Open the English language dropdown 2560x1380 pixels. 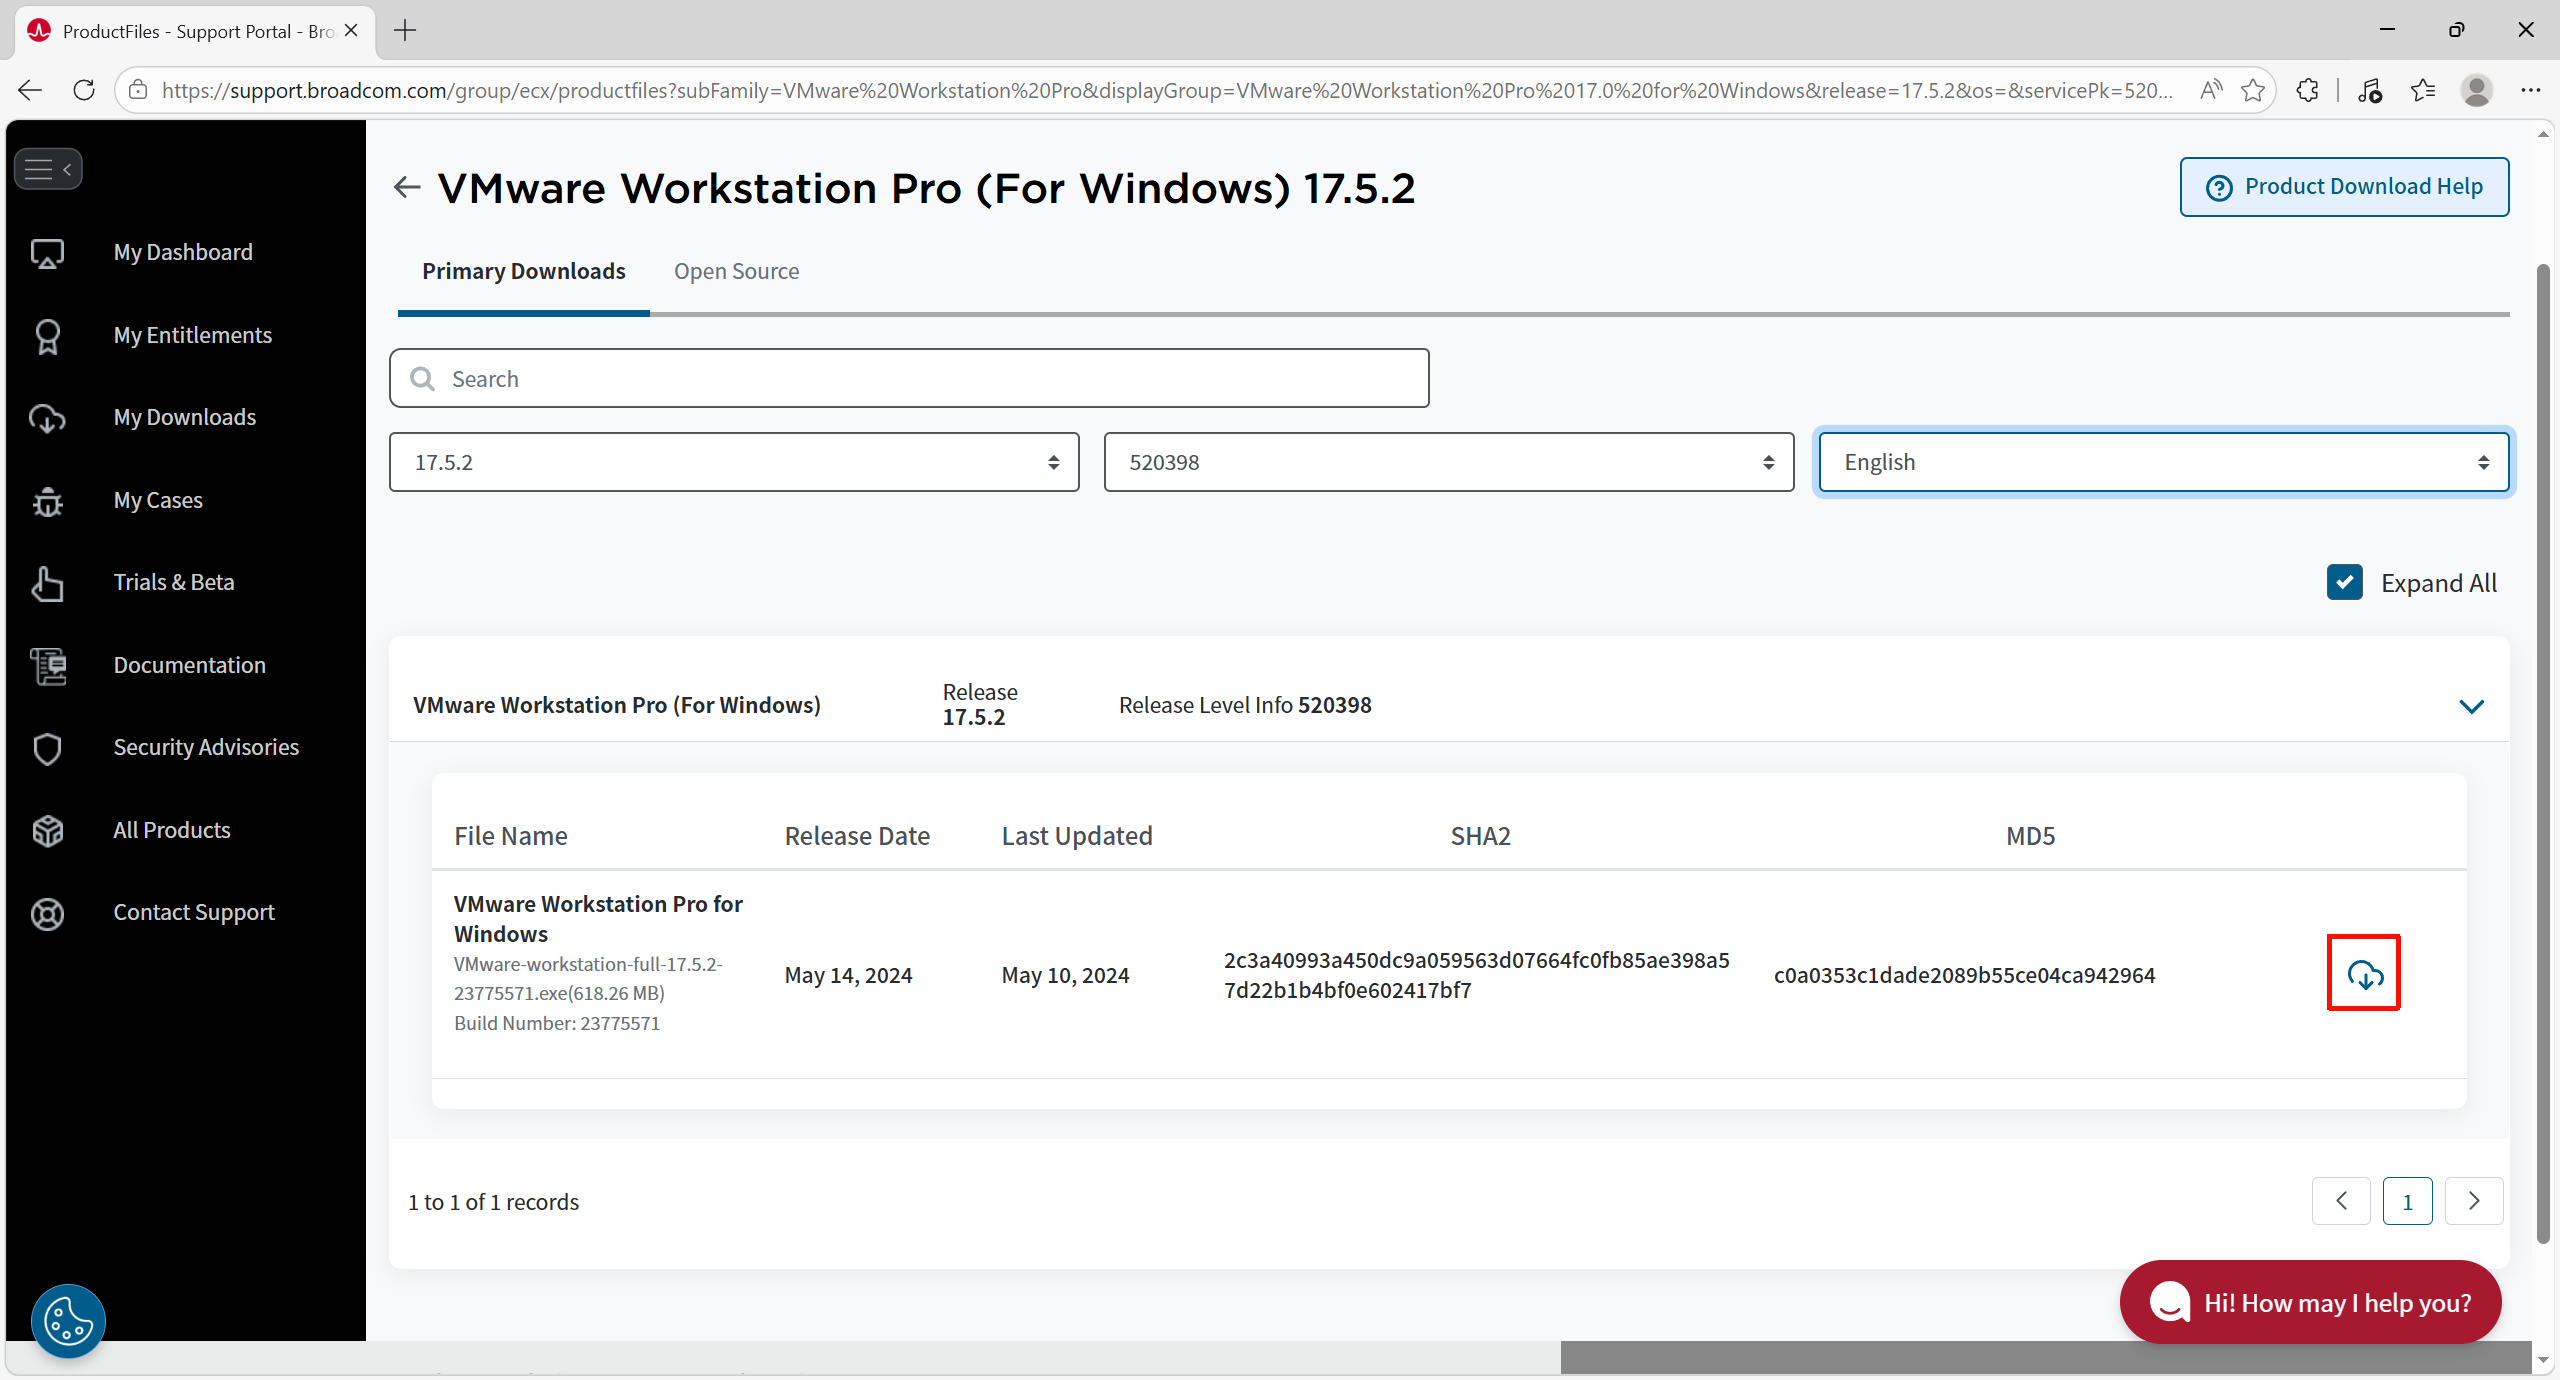click(x=2163, y=462)
